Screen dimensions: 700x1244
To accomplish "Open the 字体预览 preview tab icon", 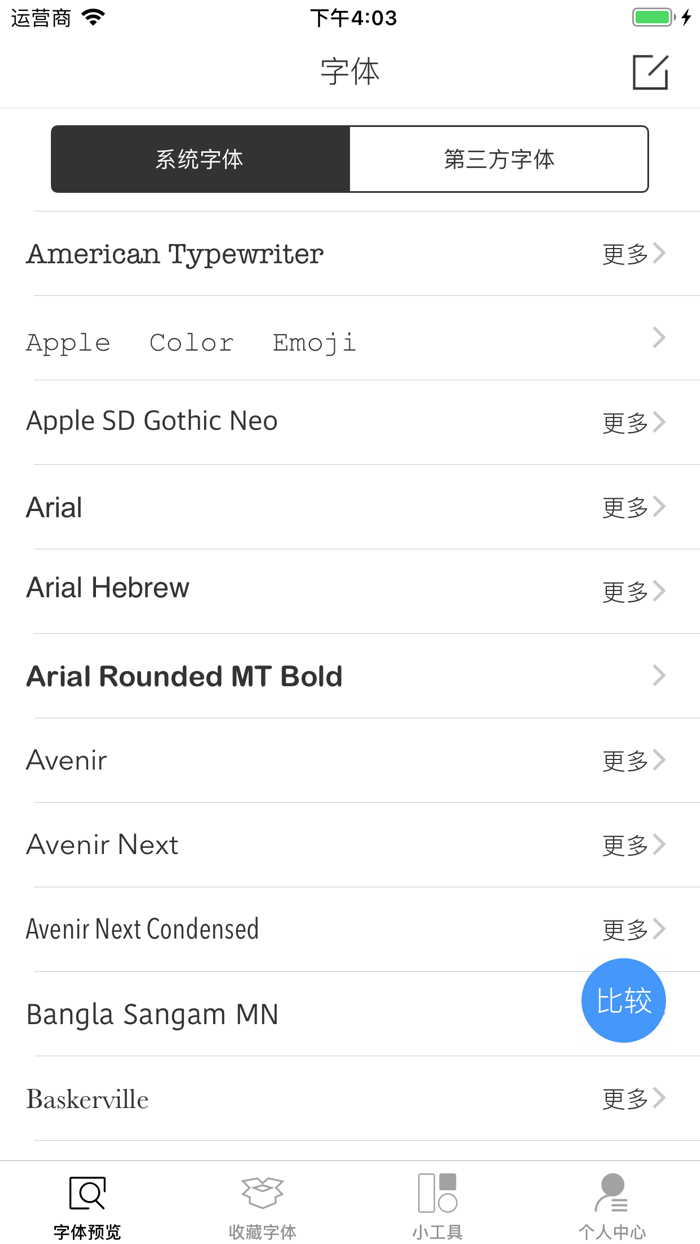I will 87,1193.
